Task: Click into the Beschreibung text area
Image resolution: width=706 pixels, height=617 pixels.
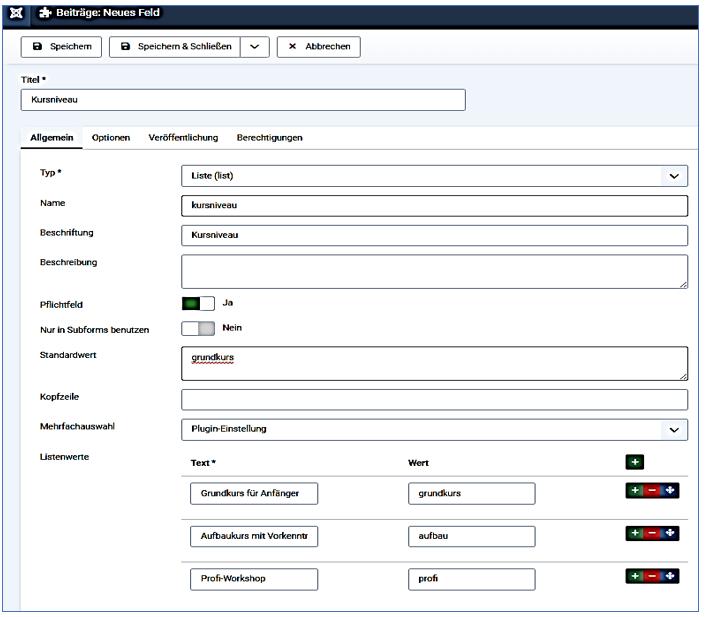Action: pyautogui.click(x=434, y=271)
